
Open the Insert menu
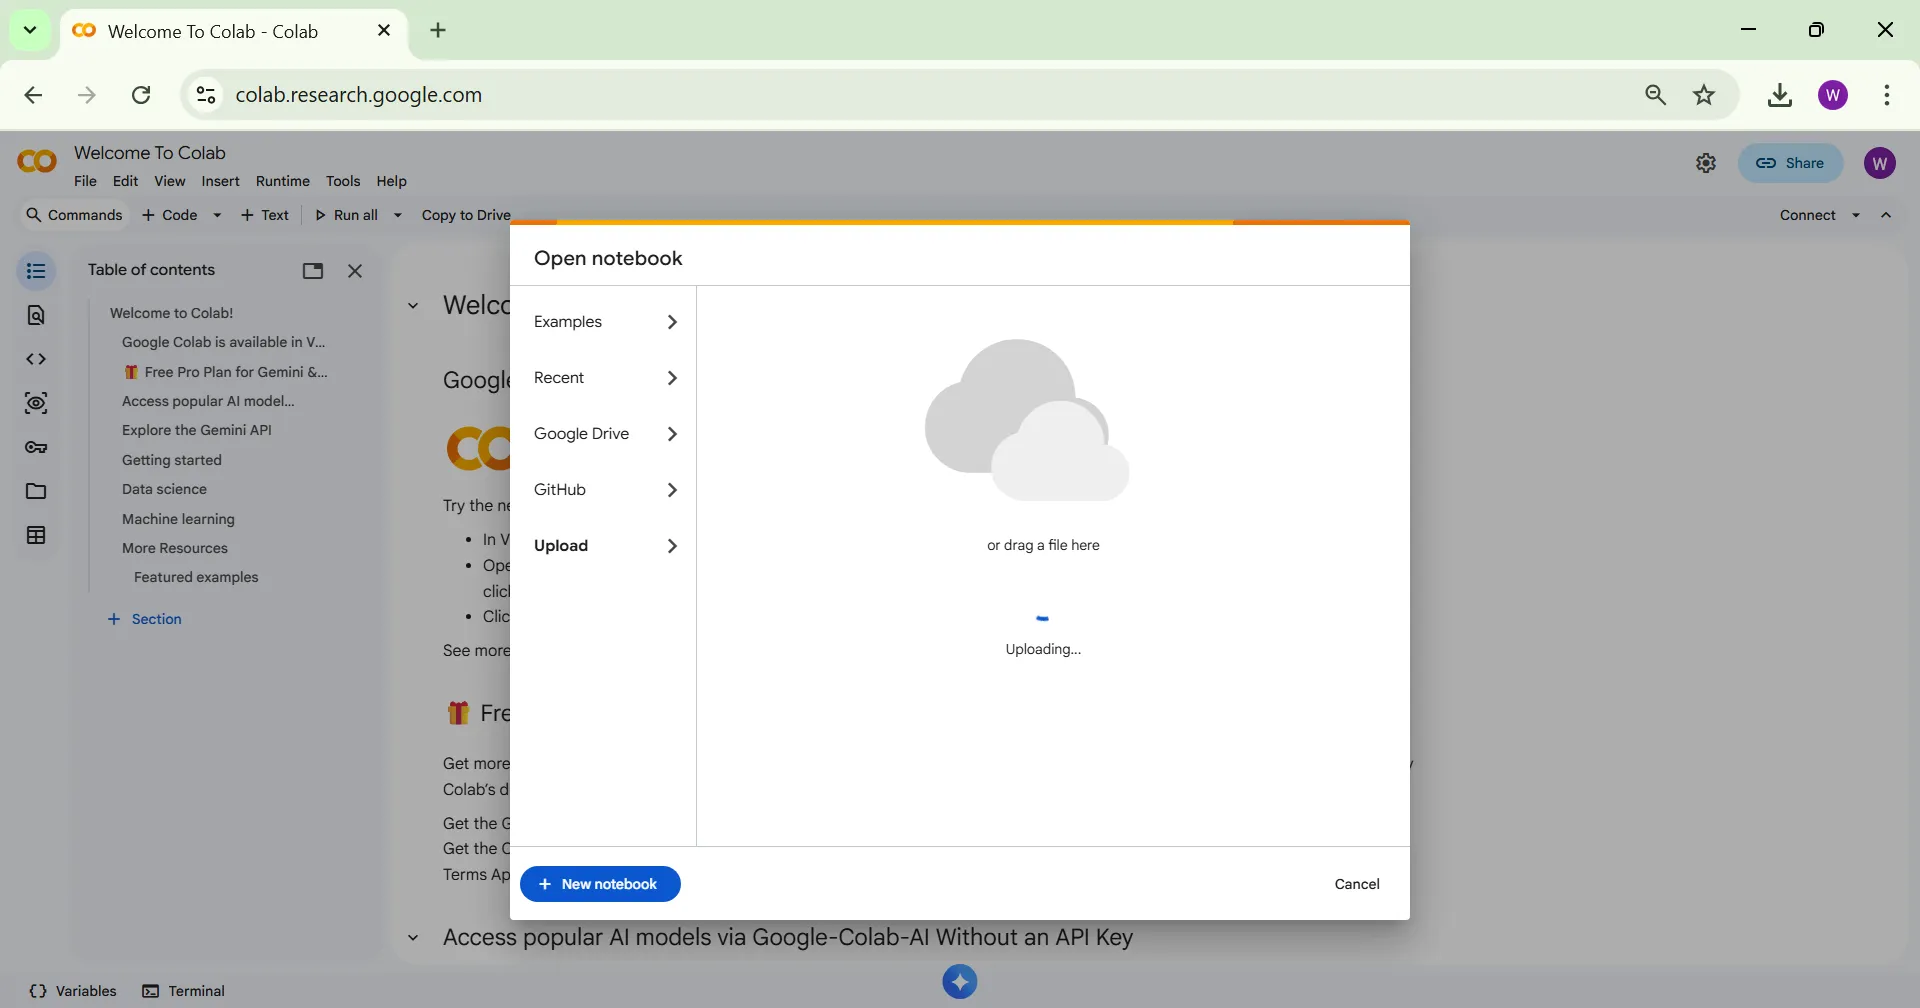click(x=220, y=181)
